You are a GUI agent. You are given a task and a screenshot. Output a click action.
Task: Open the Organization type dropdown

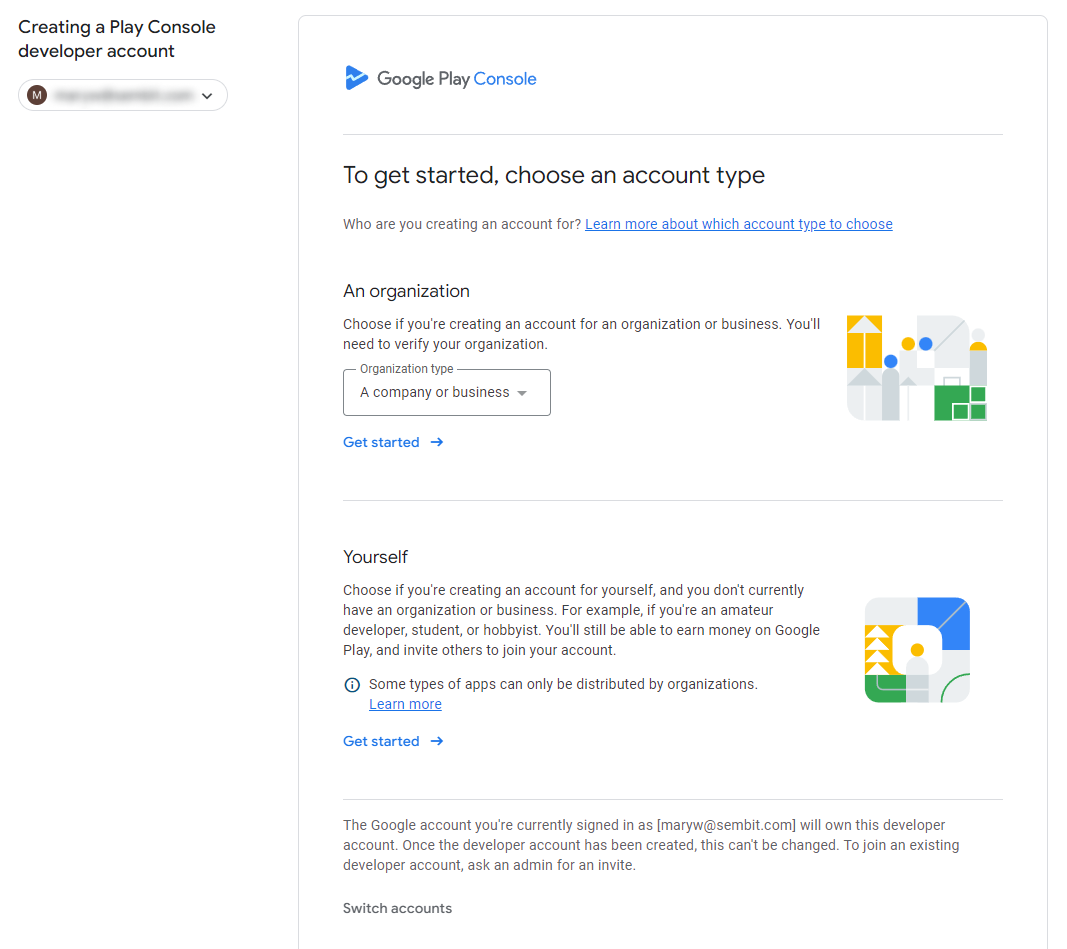point(446,393)
